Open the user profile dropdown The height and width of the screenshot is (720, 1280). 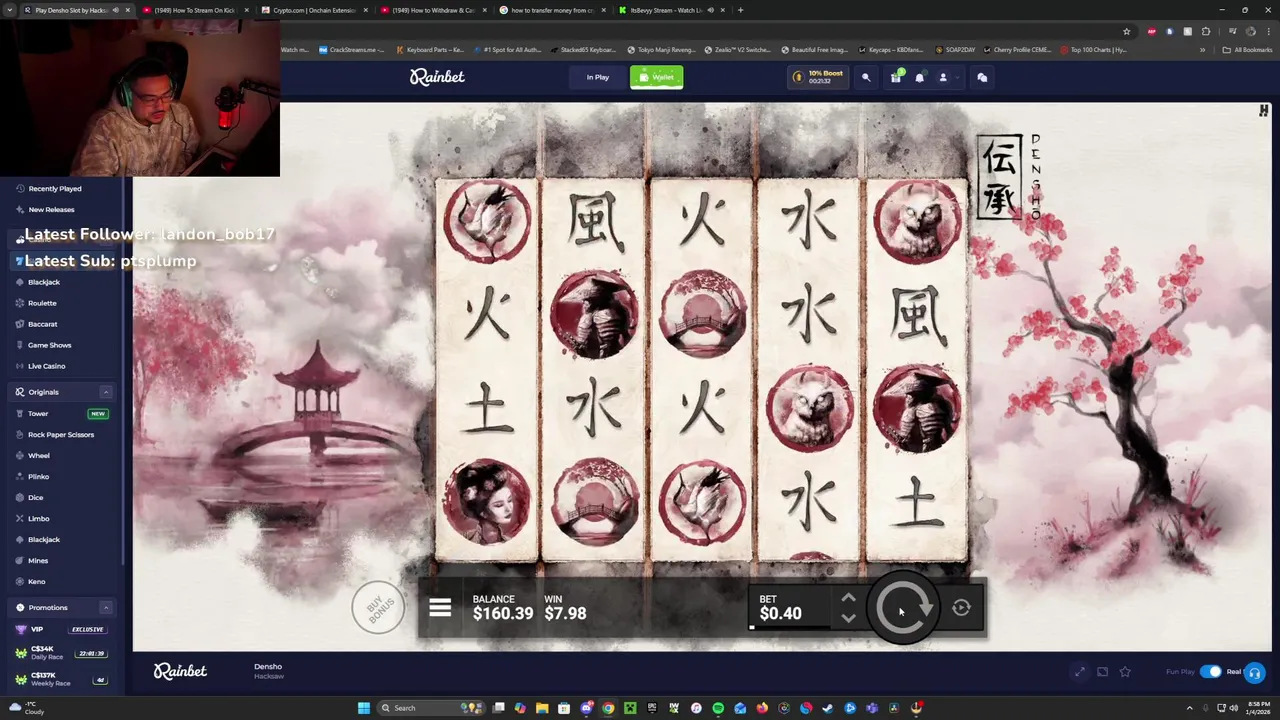pos(947,77)
